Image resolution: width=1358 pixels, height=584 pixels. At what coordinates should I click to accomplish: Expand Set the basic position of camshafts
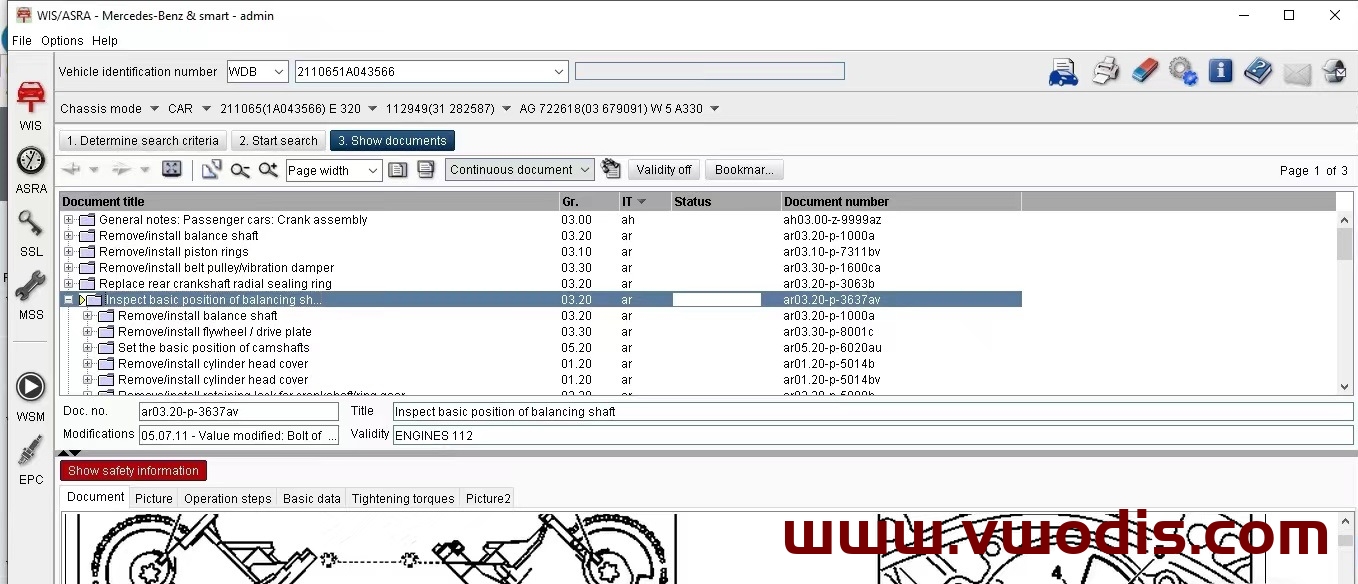[88, 348]
